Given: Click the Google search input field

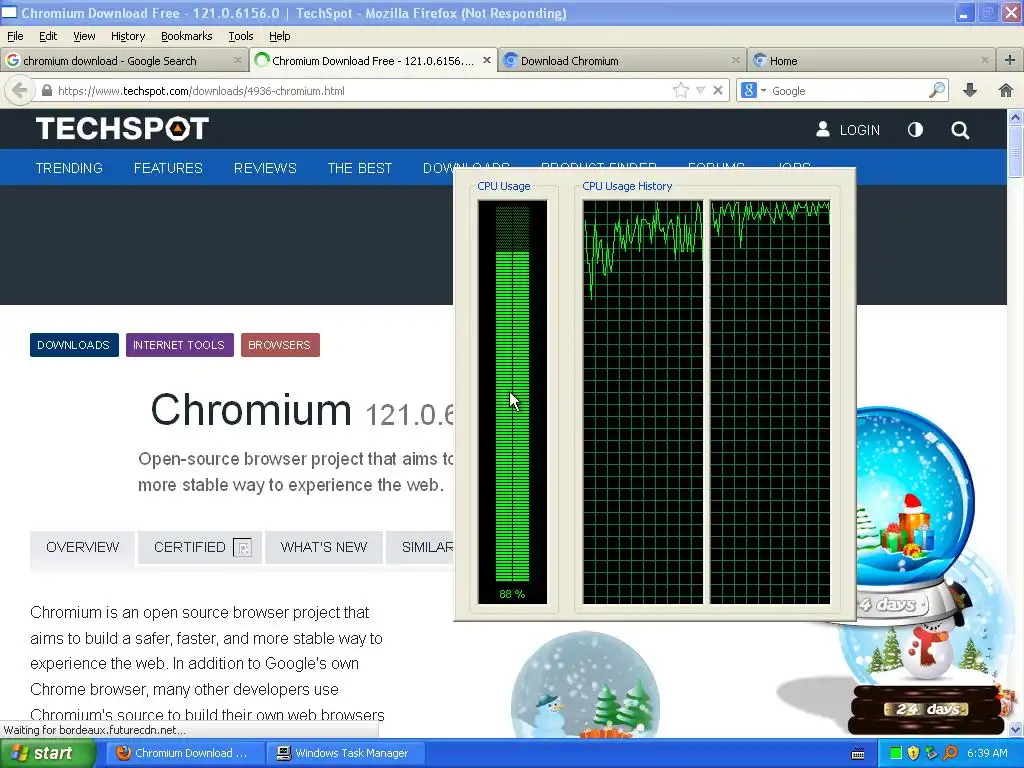Looking at the screenshot, I should tap(848, 91).
